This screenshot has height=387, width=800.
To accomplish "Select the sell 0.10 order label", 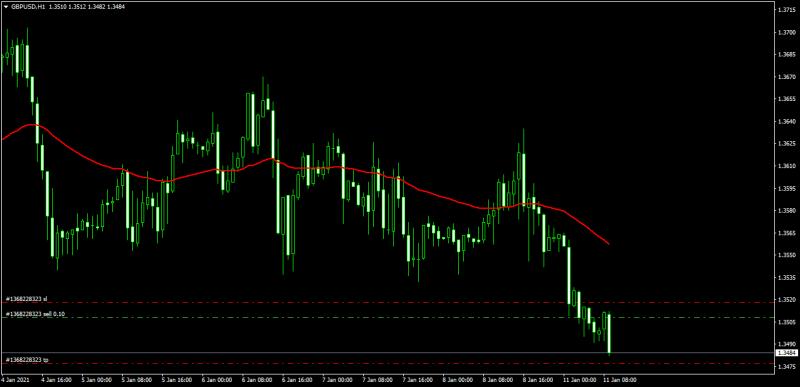I will pos(35,314).
